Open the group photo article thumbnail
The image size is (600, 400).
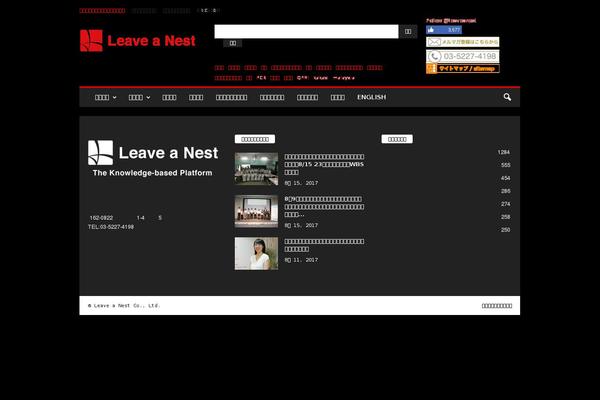point(256,169)
